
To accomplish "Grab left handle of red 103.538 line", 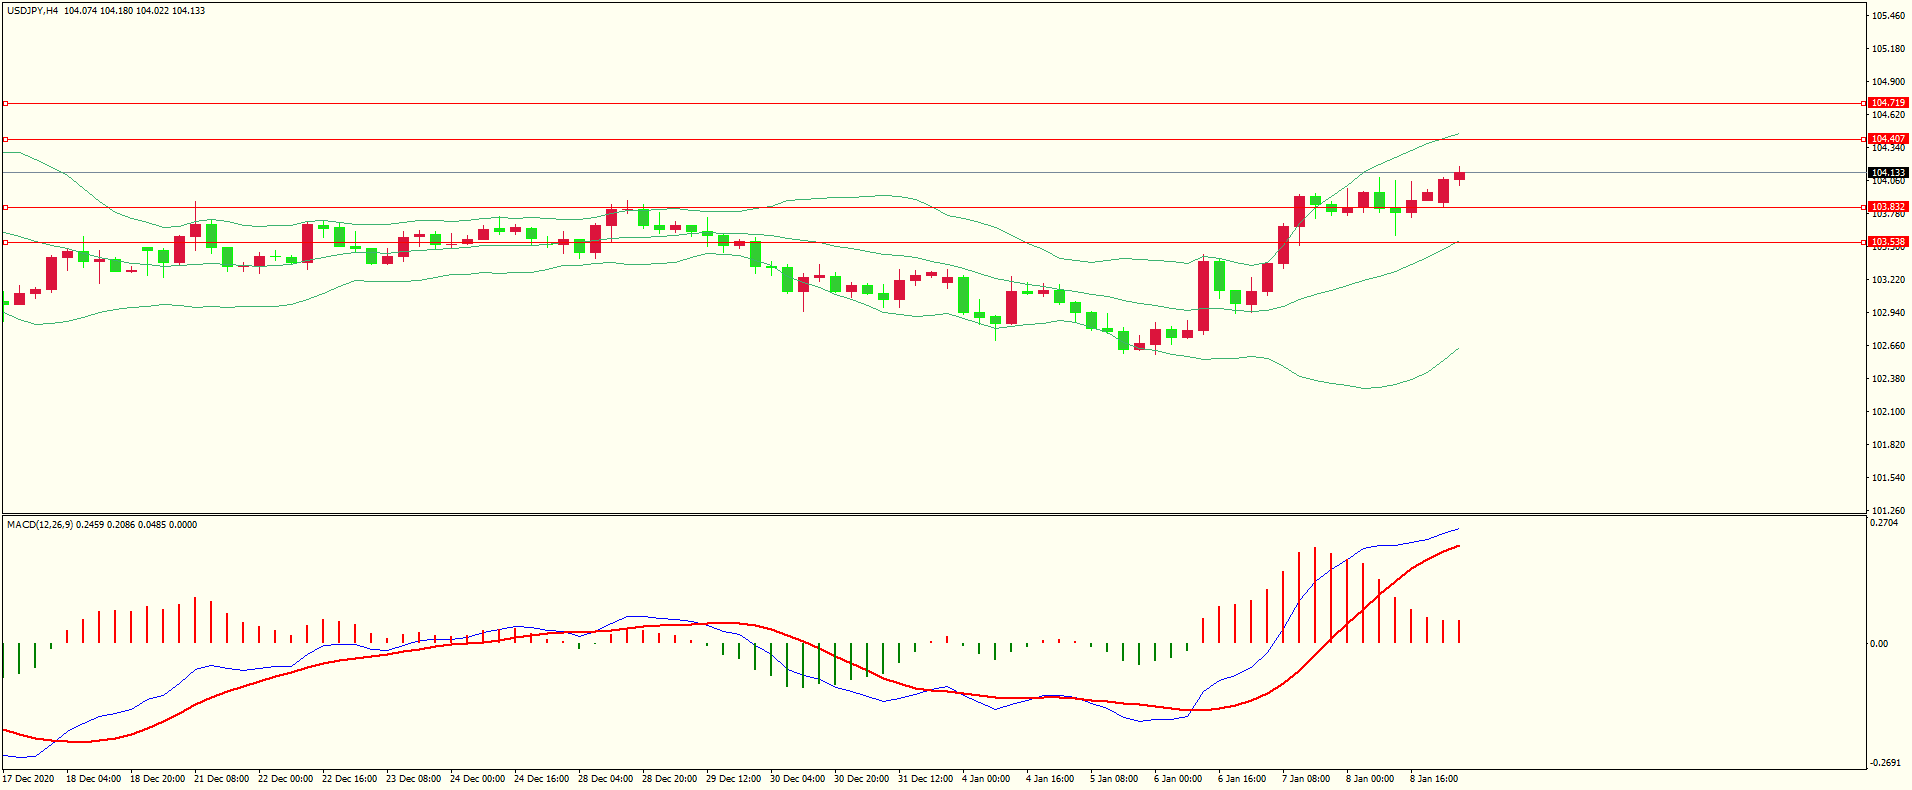I will coord(5,242).
